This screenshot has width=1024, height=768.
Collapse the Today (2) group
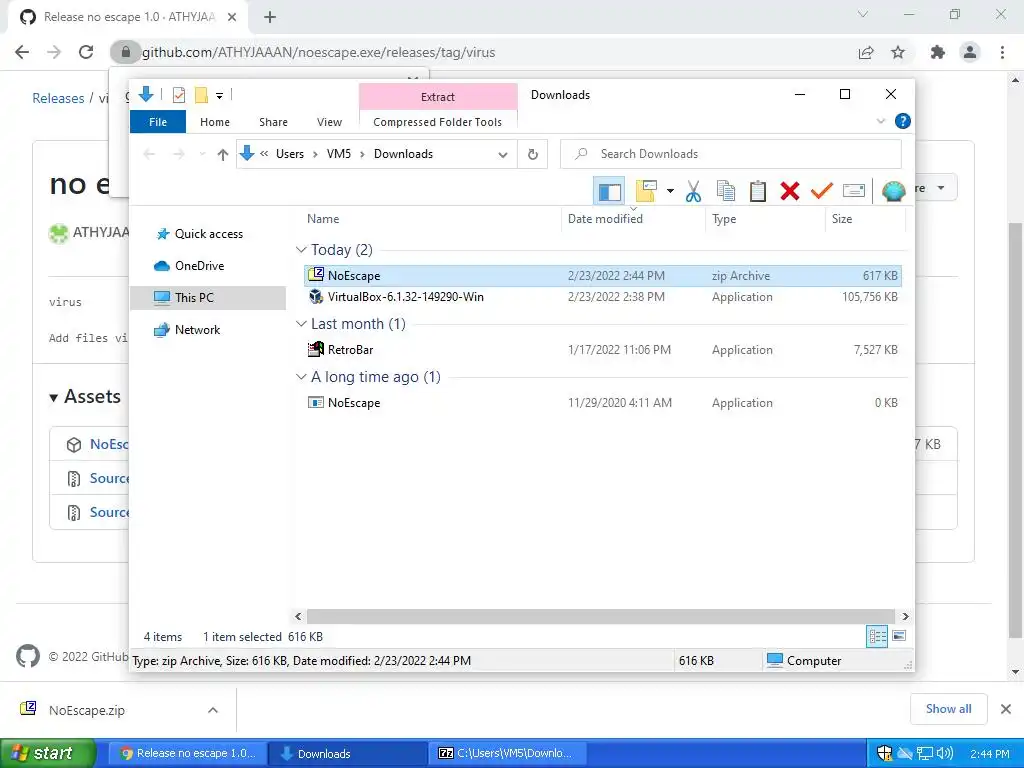coord(301,250)
